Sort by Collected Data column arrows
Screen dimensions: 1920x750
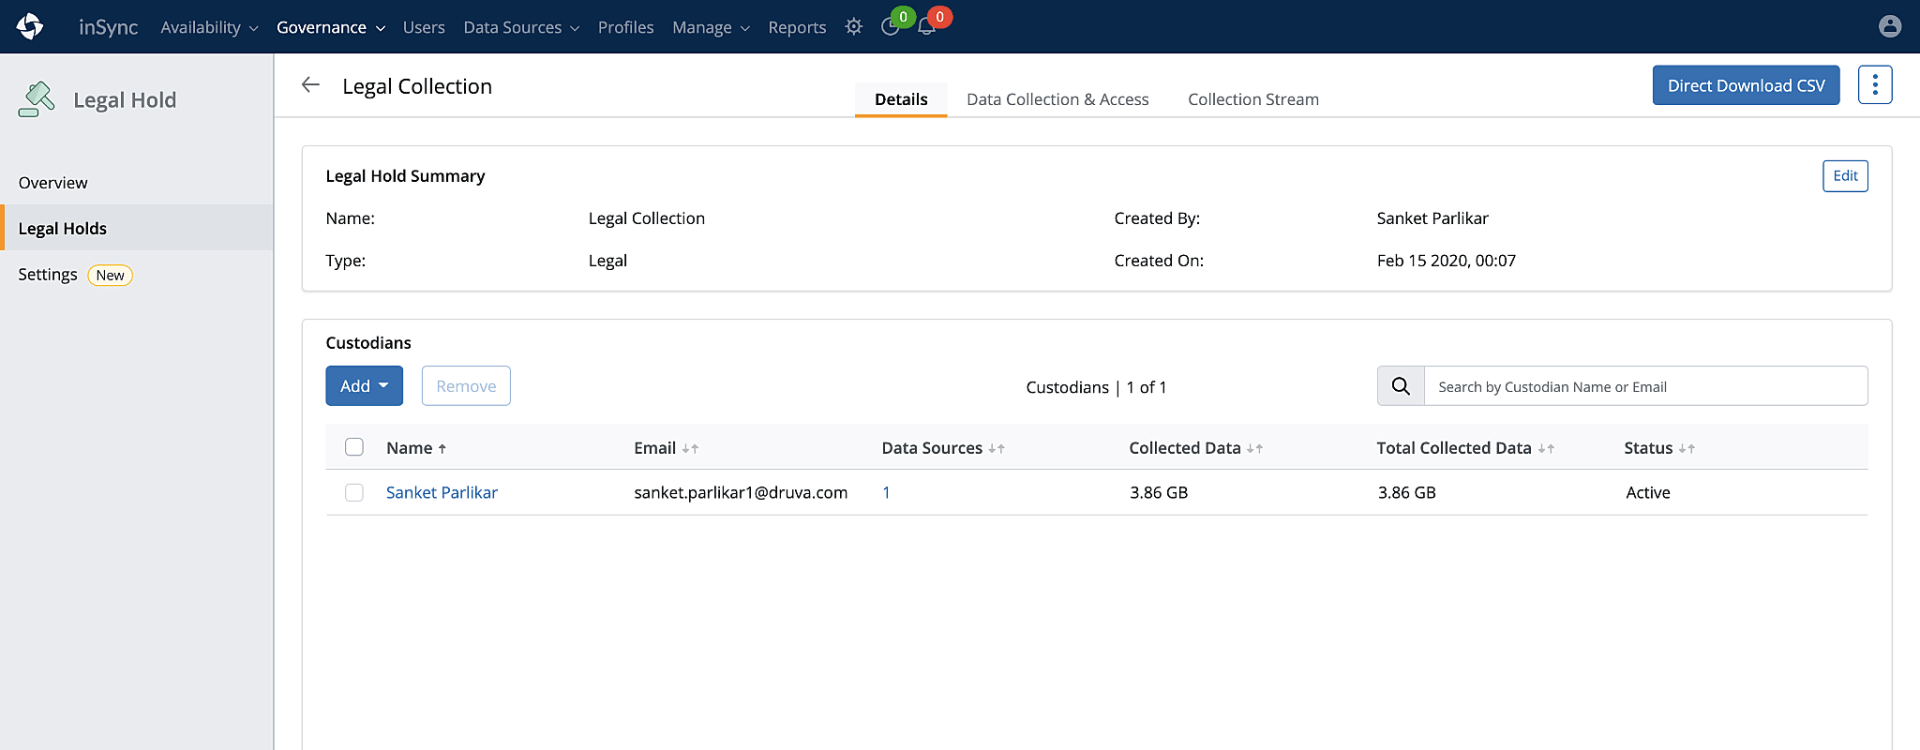1255,449
